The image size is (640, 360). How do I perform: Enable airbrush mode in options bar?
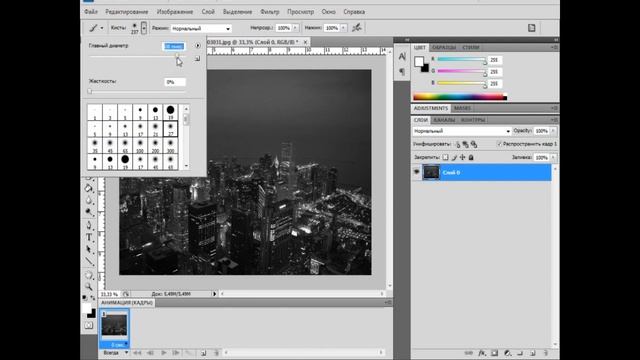[x=357, y=28]
